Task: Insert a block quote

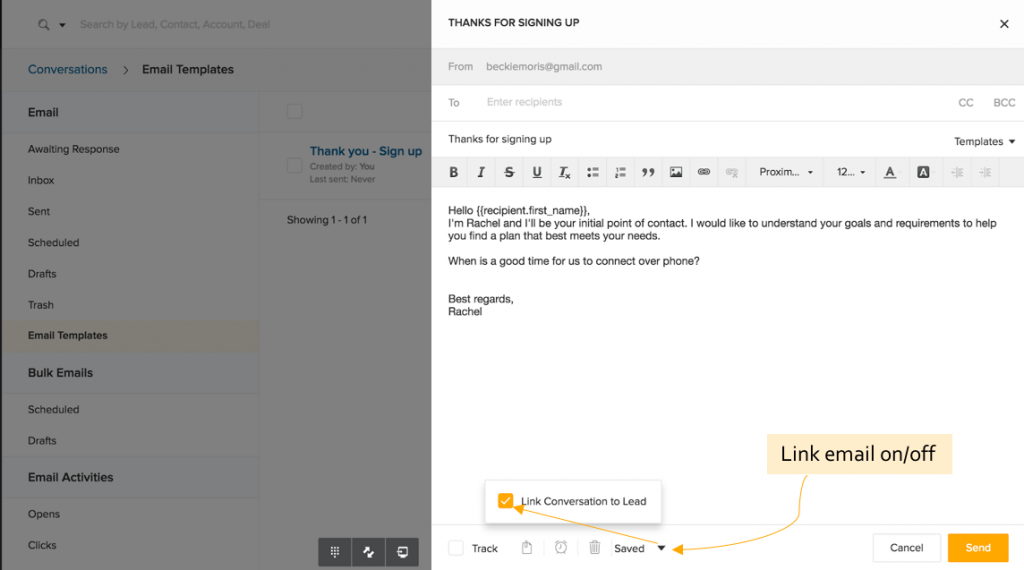Action: coord(648,172)
